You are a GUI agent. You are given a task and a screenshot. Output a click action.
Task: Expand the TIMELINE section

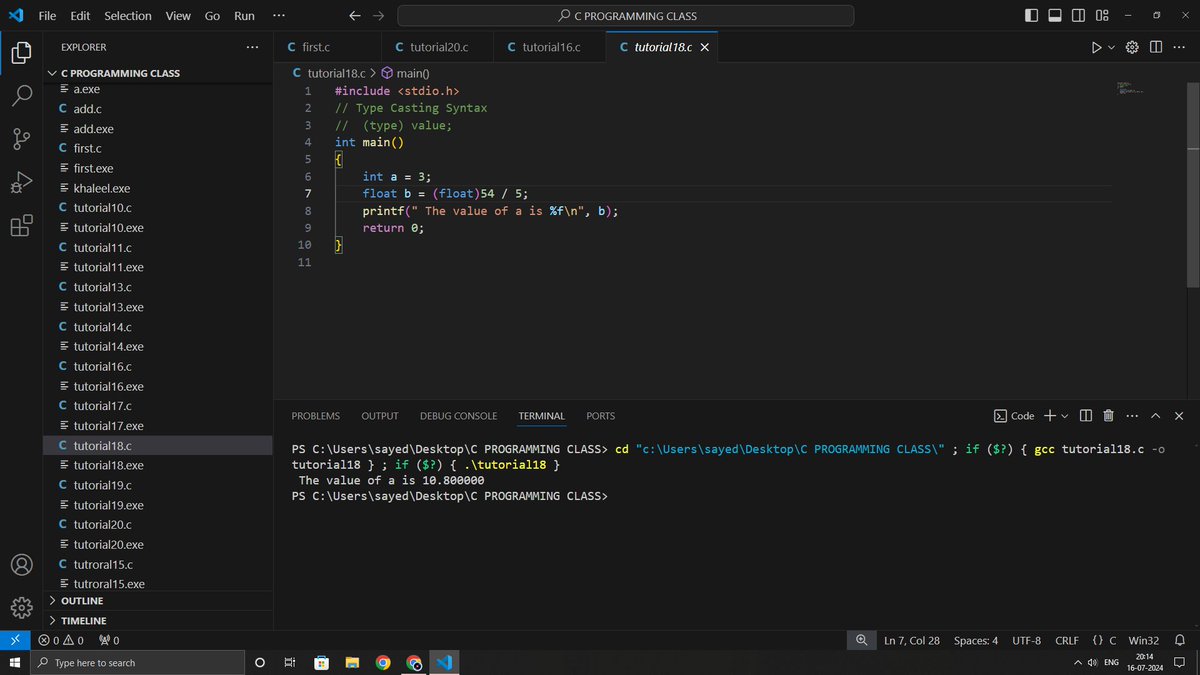coord(157,621)
